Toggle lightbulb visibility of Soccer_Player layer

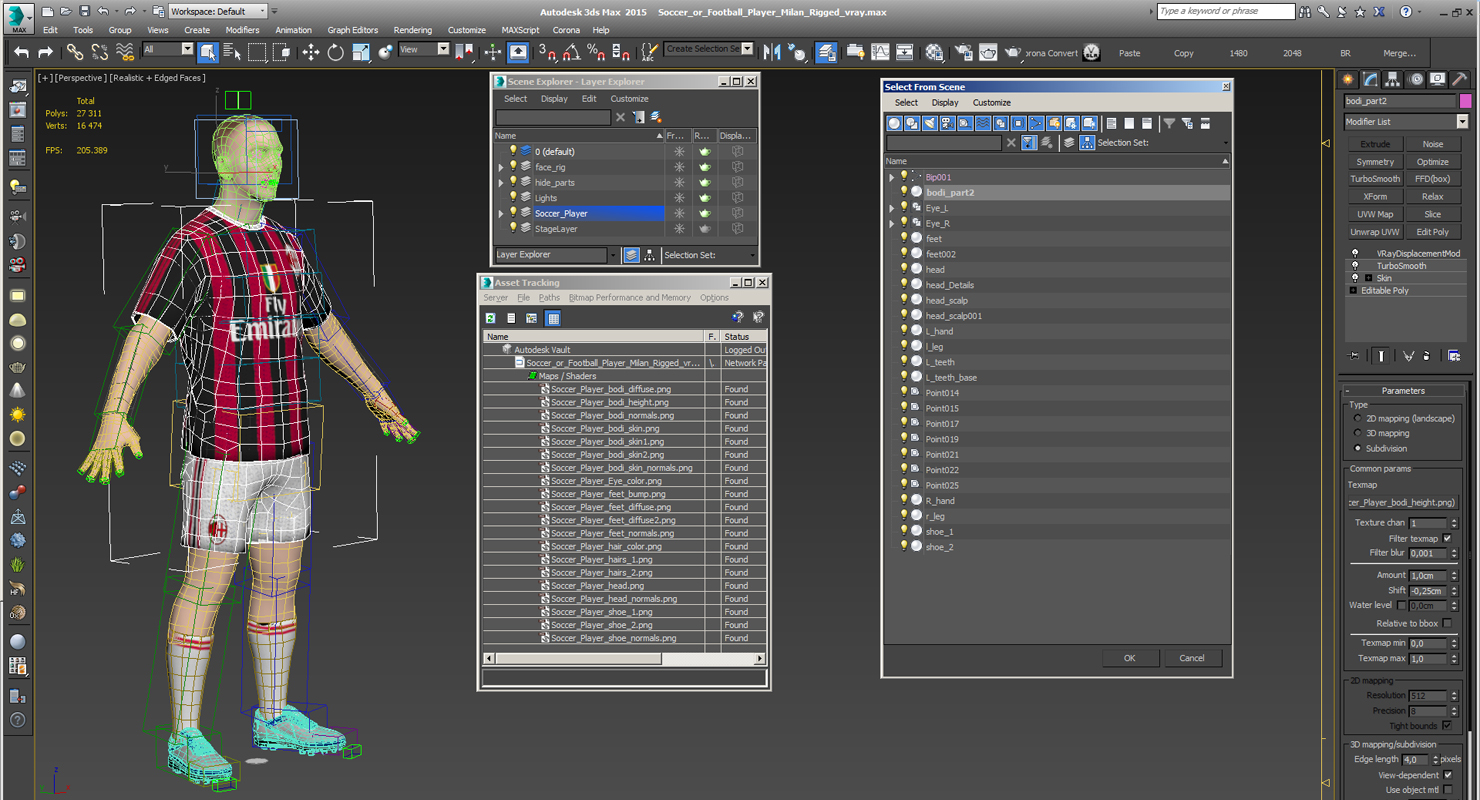click(514, 213)
